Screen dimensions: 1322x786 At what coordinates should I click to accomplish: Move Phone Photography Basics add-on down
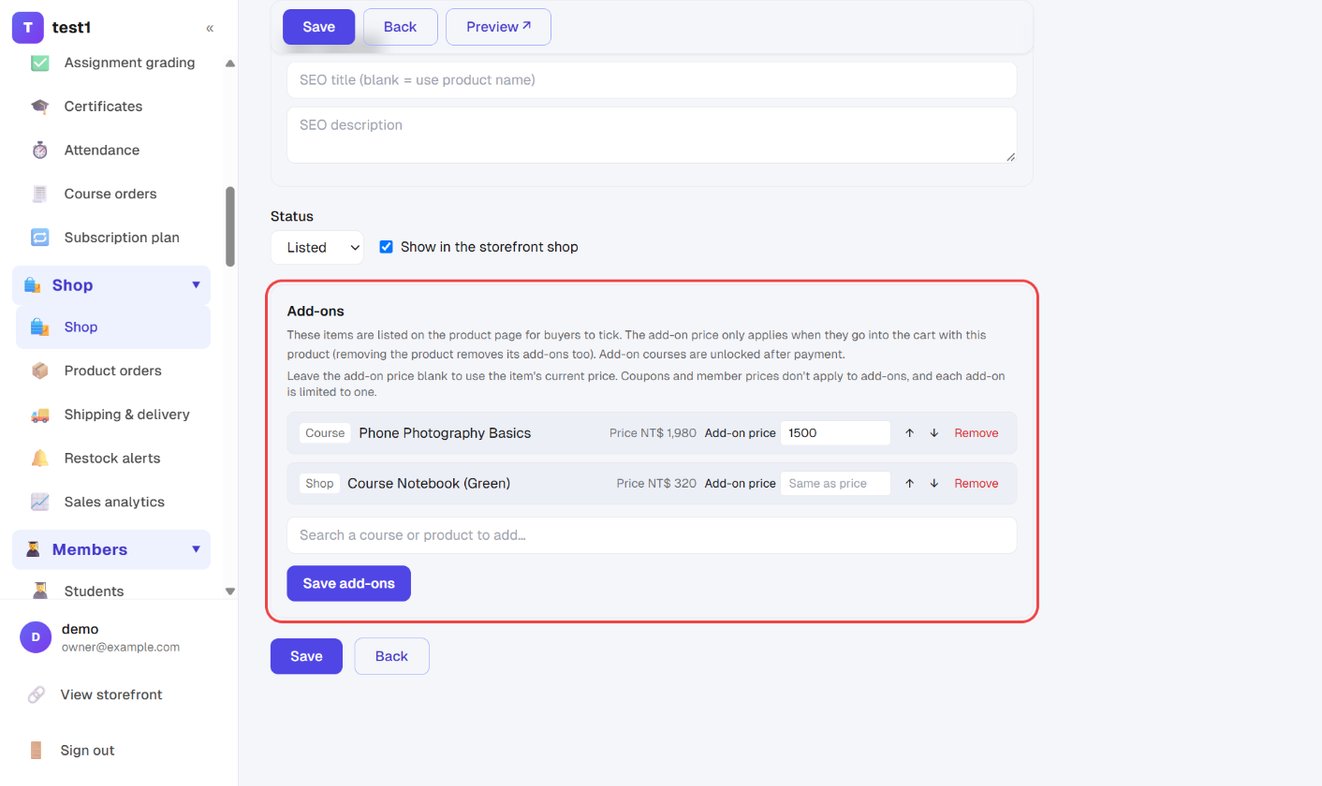pyautogui.click(x=934, y=433)
